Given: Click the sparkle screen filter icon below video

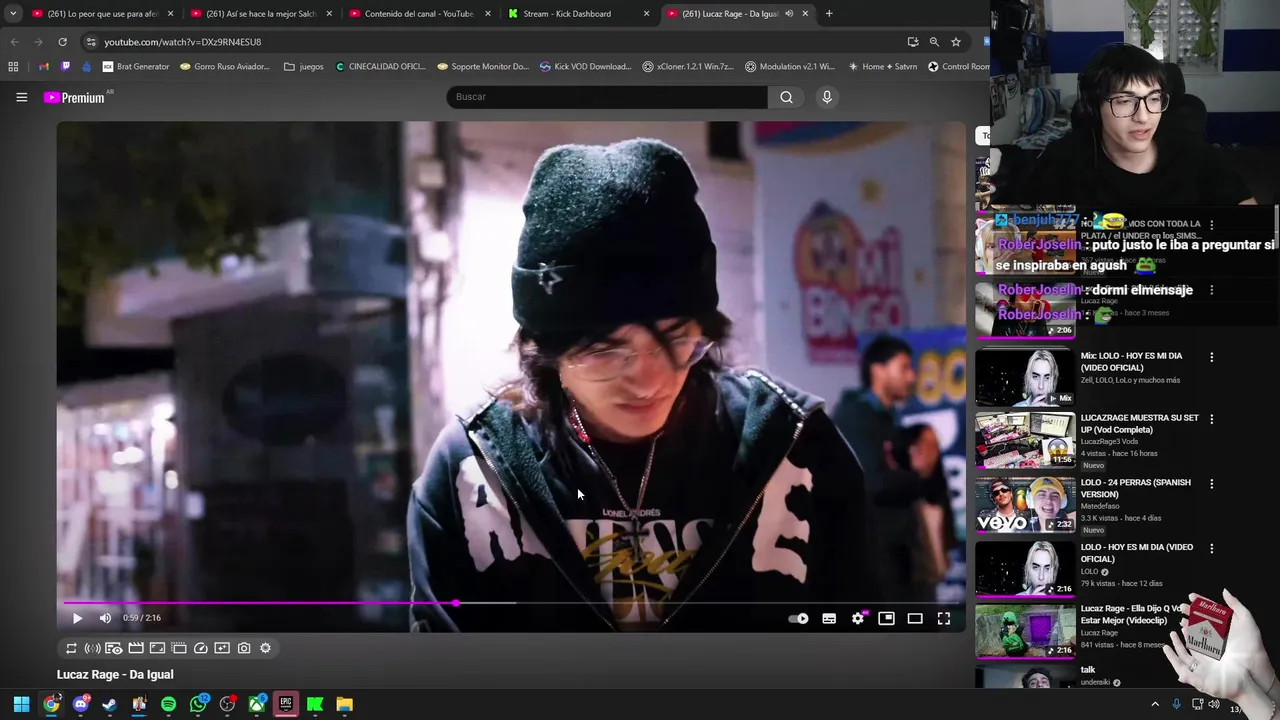Looking at the screenshot, I should click(x=222, y=648).
